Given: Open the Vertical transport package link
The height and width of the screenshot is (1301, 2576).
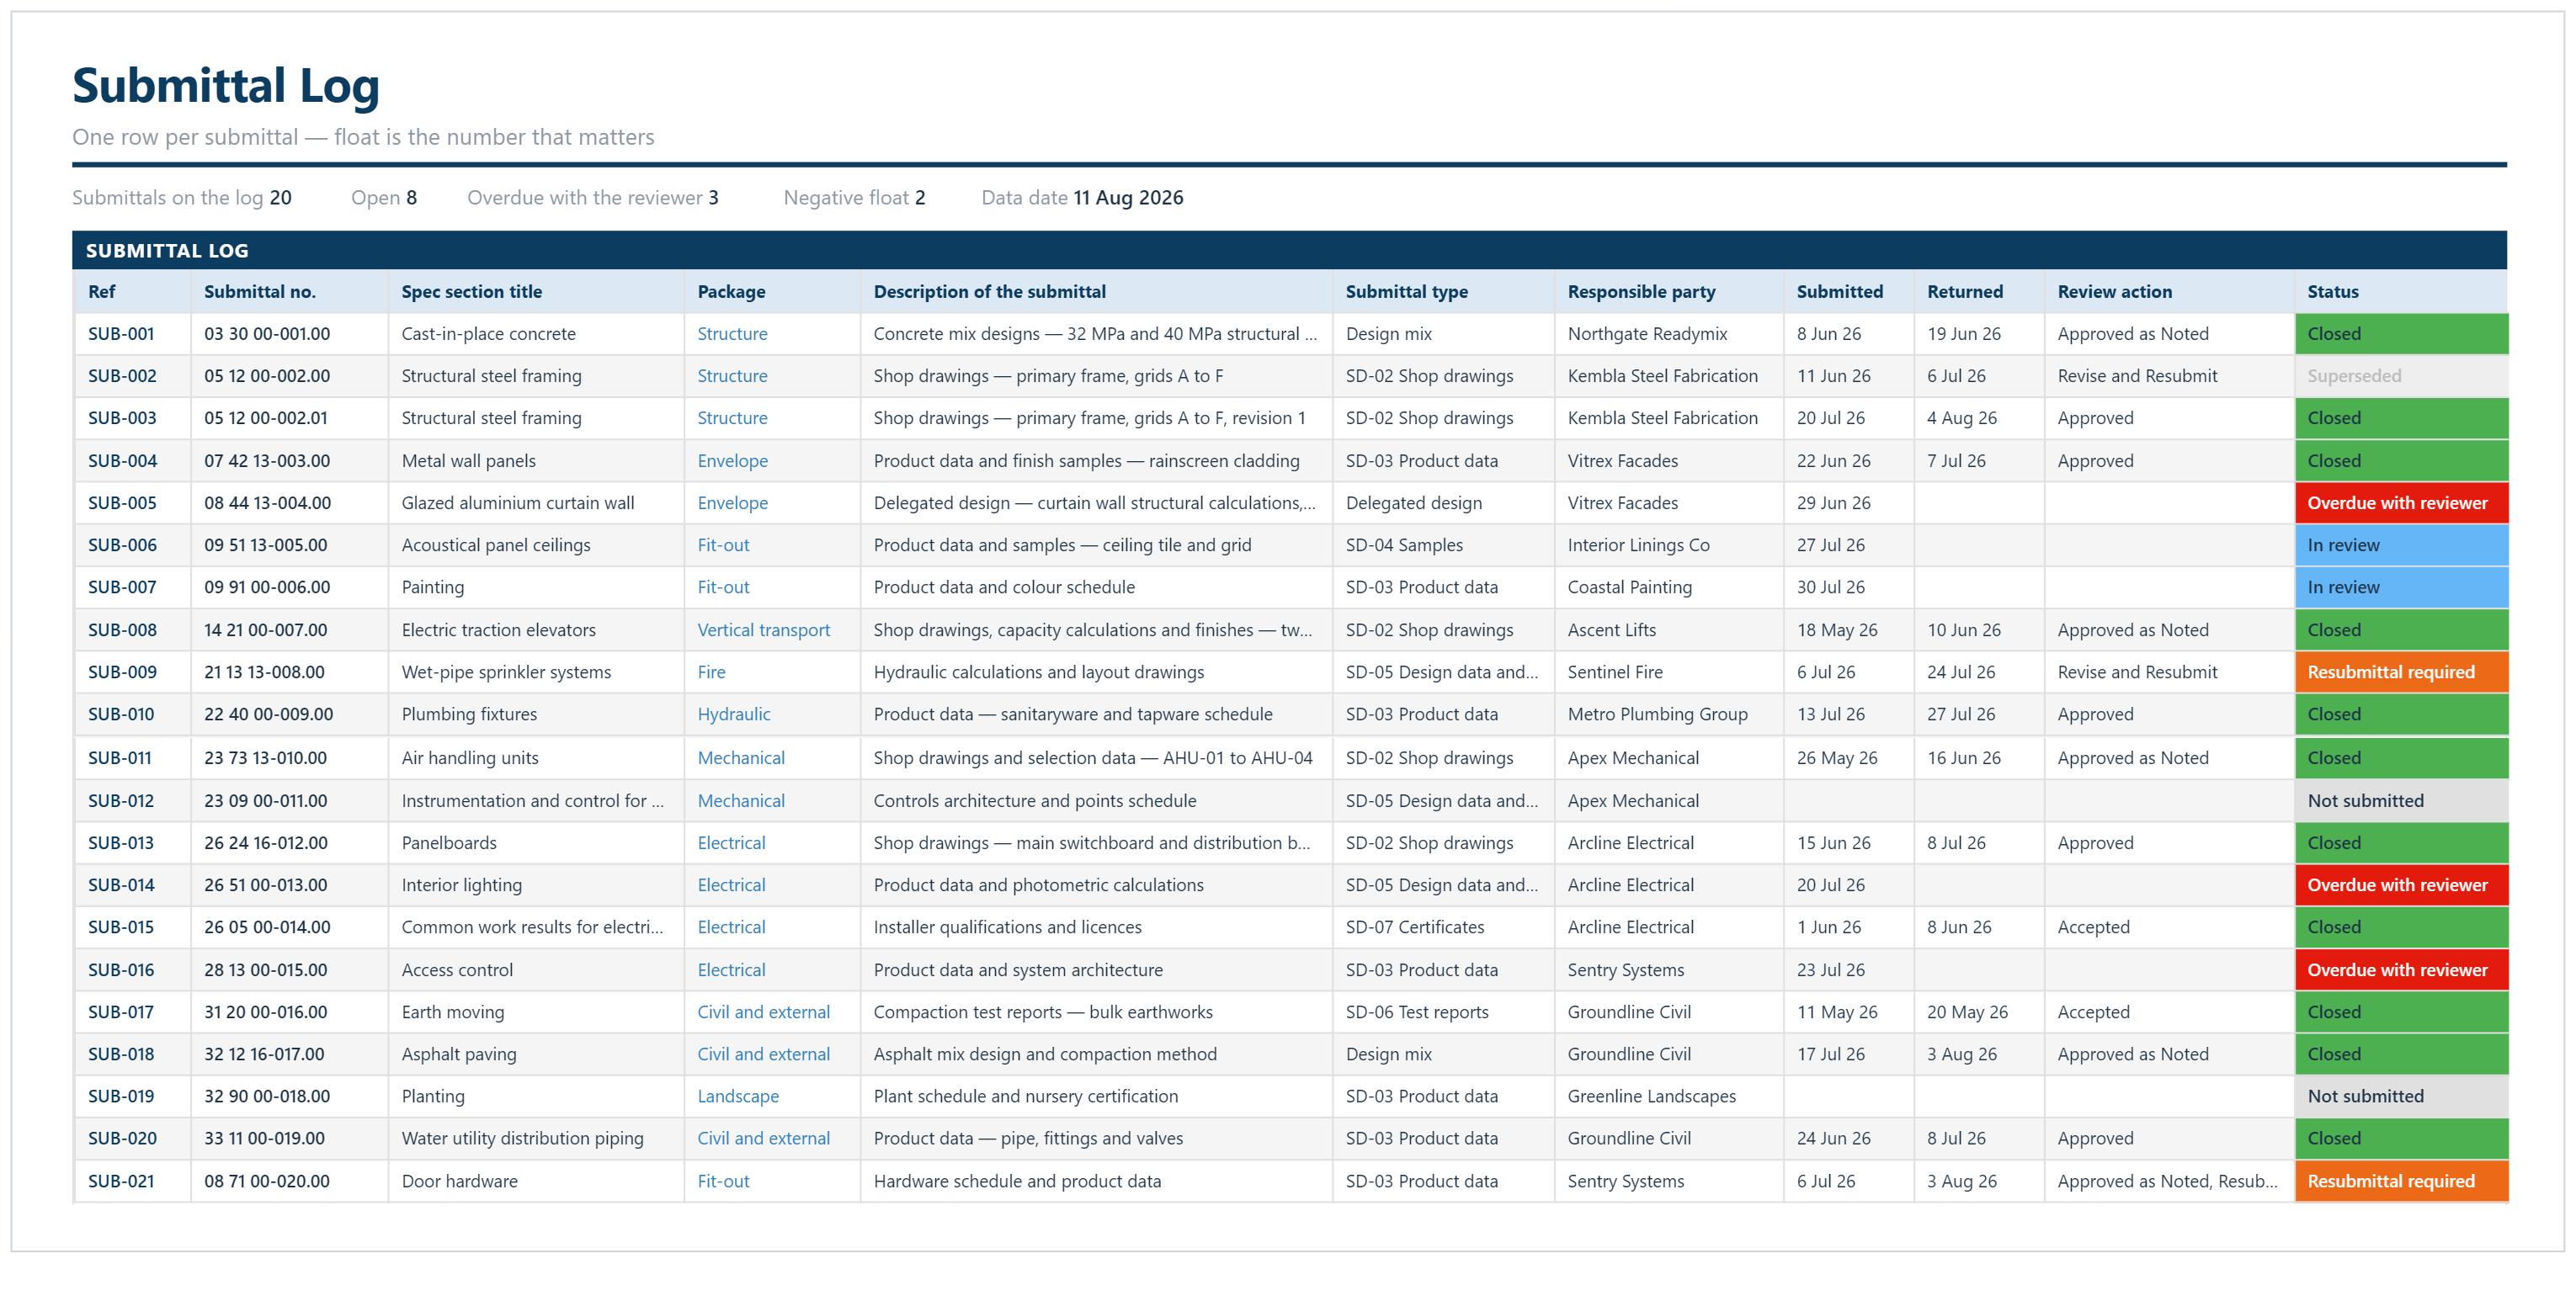Looking at the screenshot, I should (763, 630).
